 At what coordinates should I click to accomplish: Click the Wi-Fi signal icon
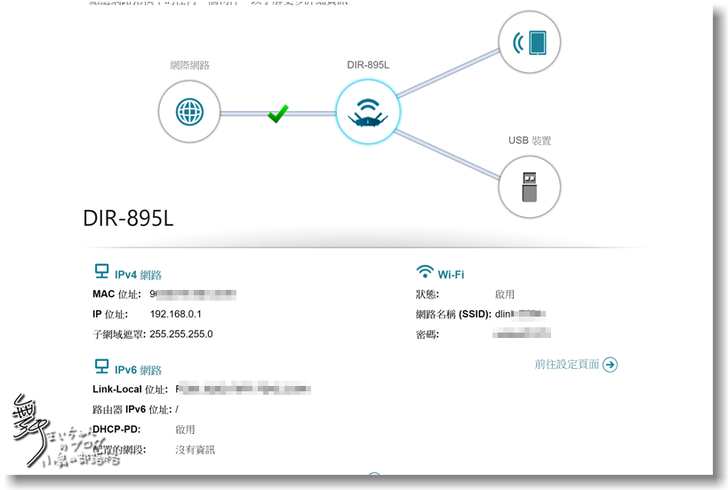(425, 271)
